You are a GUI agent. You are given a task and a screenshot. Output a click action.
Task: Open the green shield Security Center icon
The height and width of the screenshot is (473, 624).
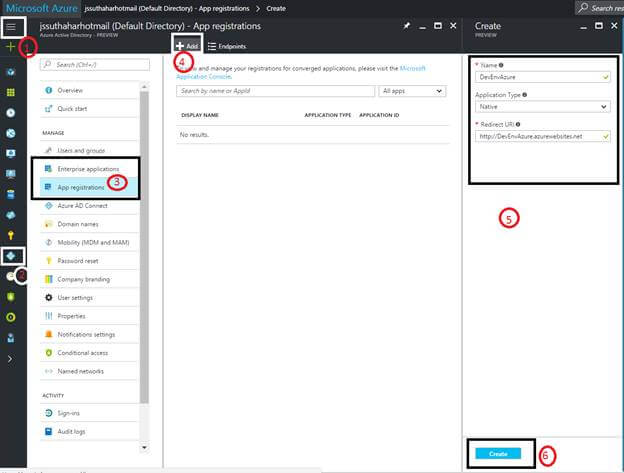tap(11, 297)
